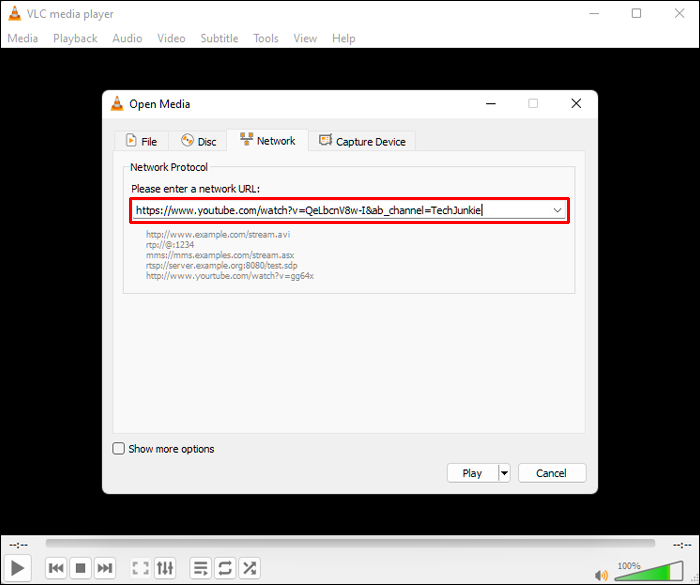Viewport: 700px width, 585px height.
Task: Toggle loop repeat mode
Action: 225,568
